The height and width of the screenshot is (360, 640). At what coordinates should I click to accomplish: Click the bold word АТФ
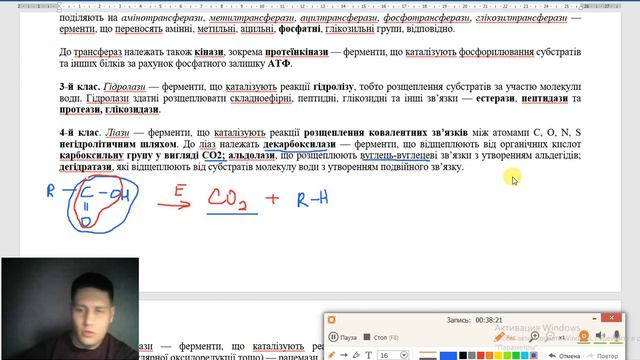[279, 64]
